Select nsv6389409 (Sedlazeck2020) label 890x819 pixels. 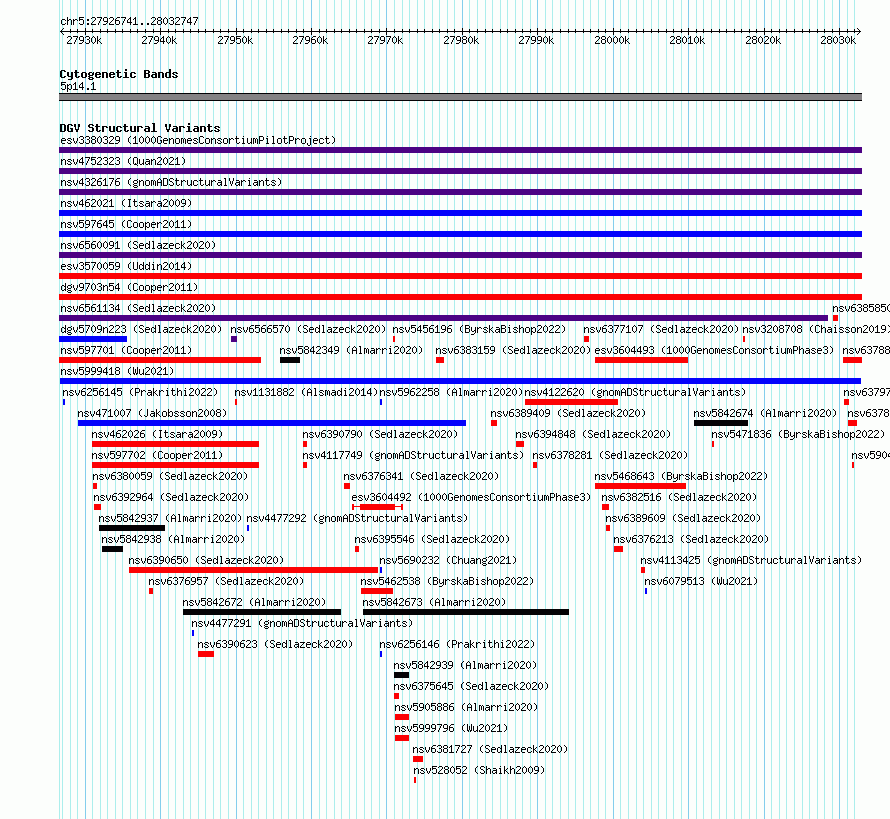[x=568, y=413]
